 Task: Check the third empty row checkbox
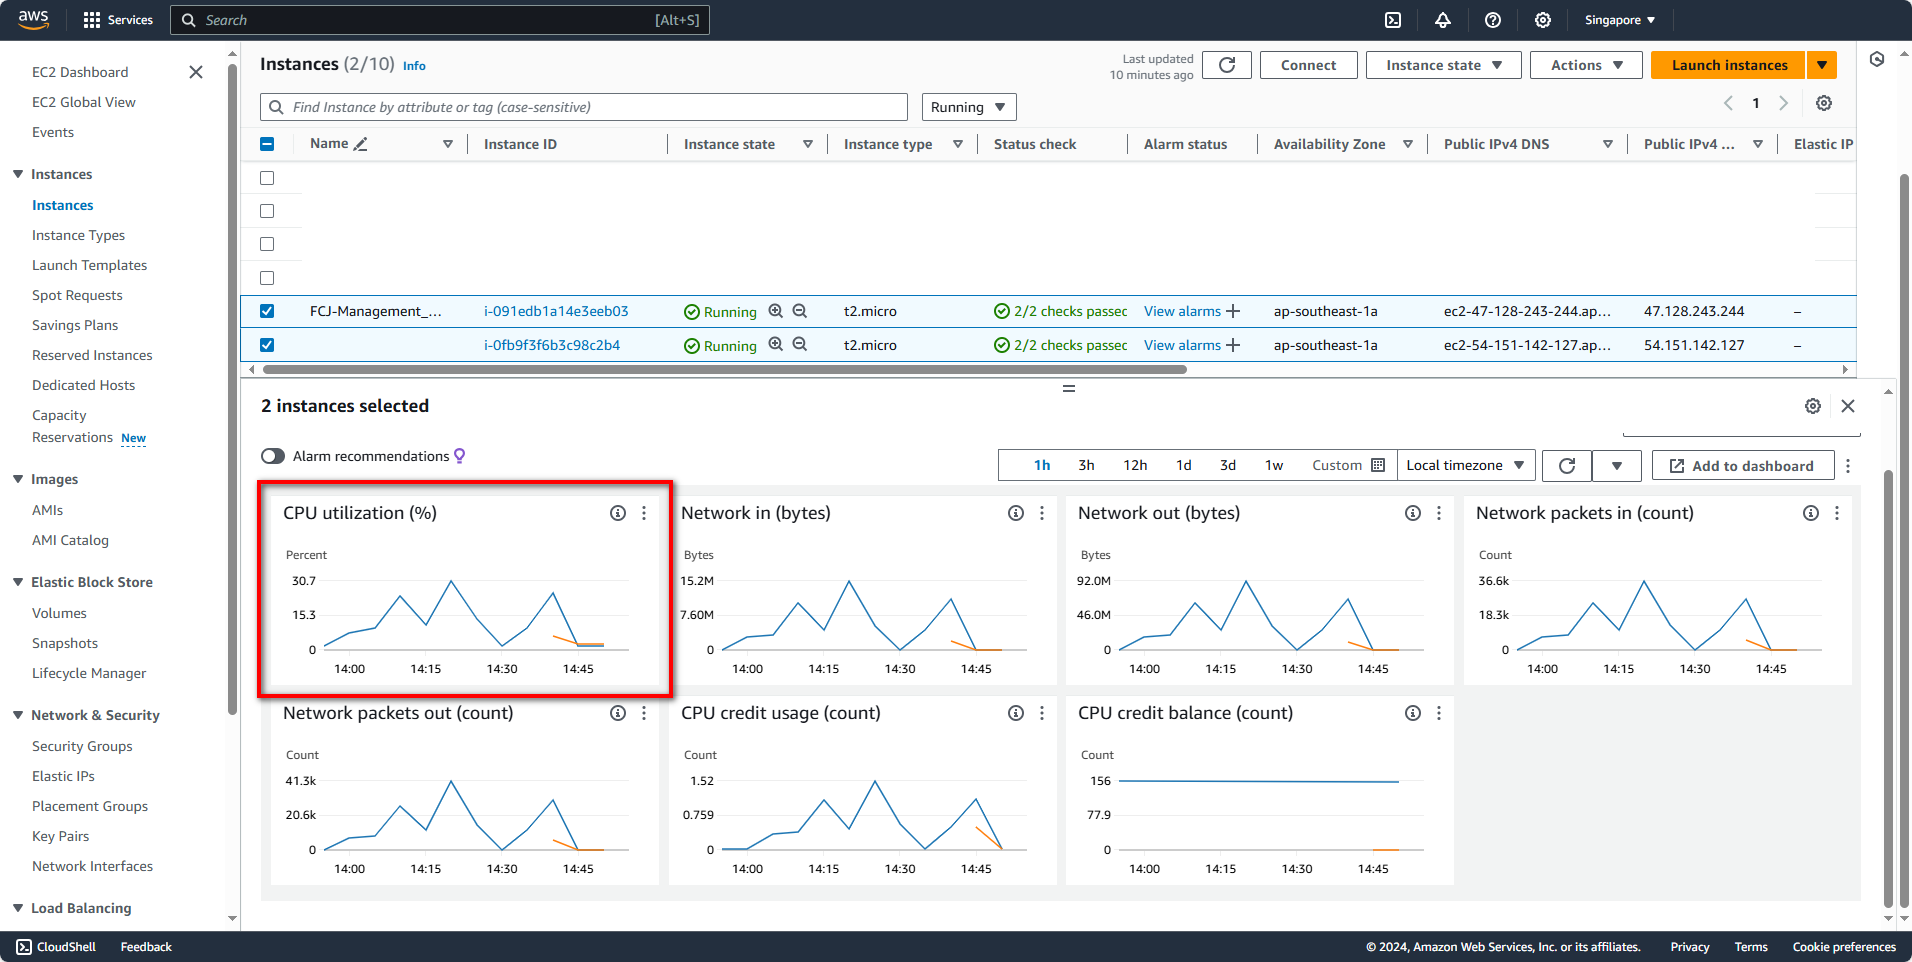point(267,244)
